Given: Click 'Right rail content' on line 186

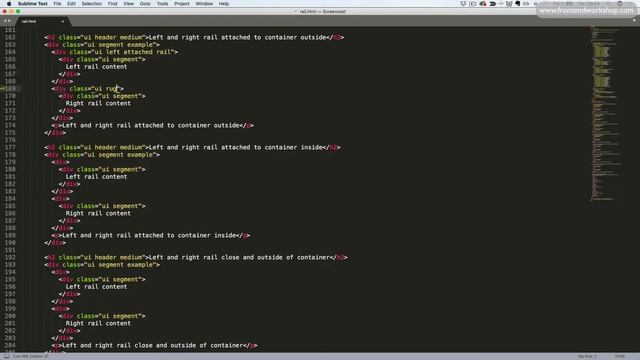Looking at the screenshot, I should pyautogui.click(x=98, y=213).
